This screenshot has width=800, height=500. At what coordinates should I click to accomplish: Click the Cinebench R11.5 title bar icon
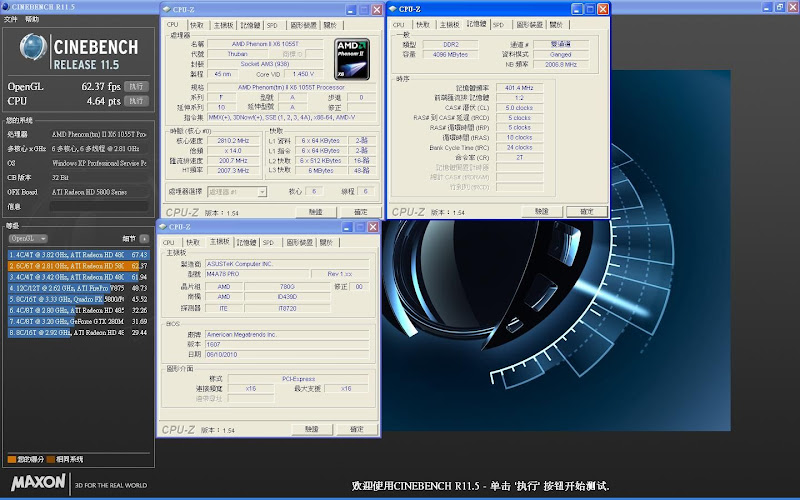coord(6,7)
